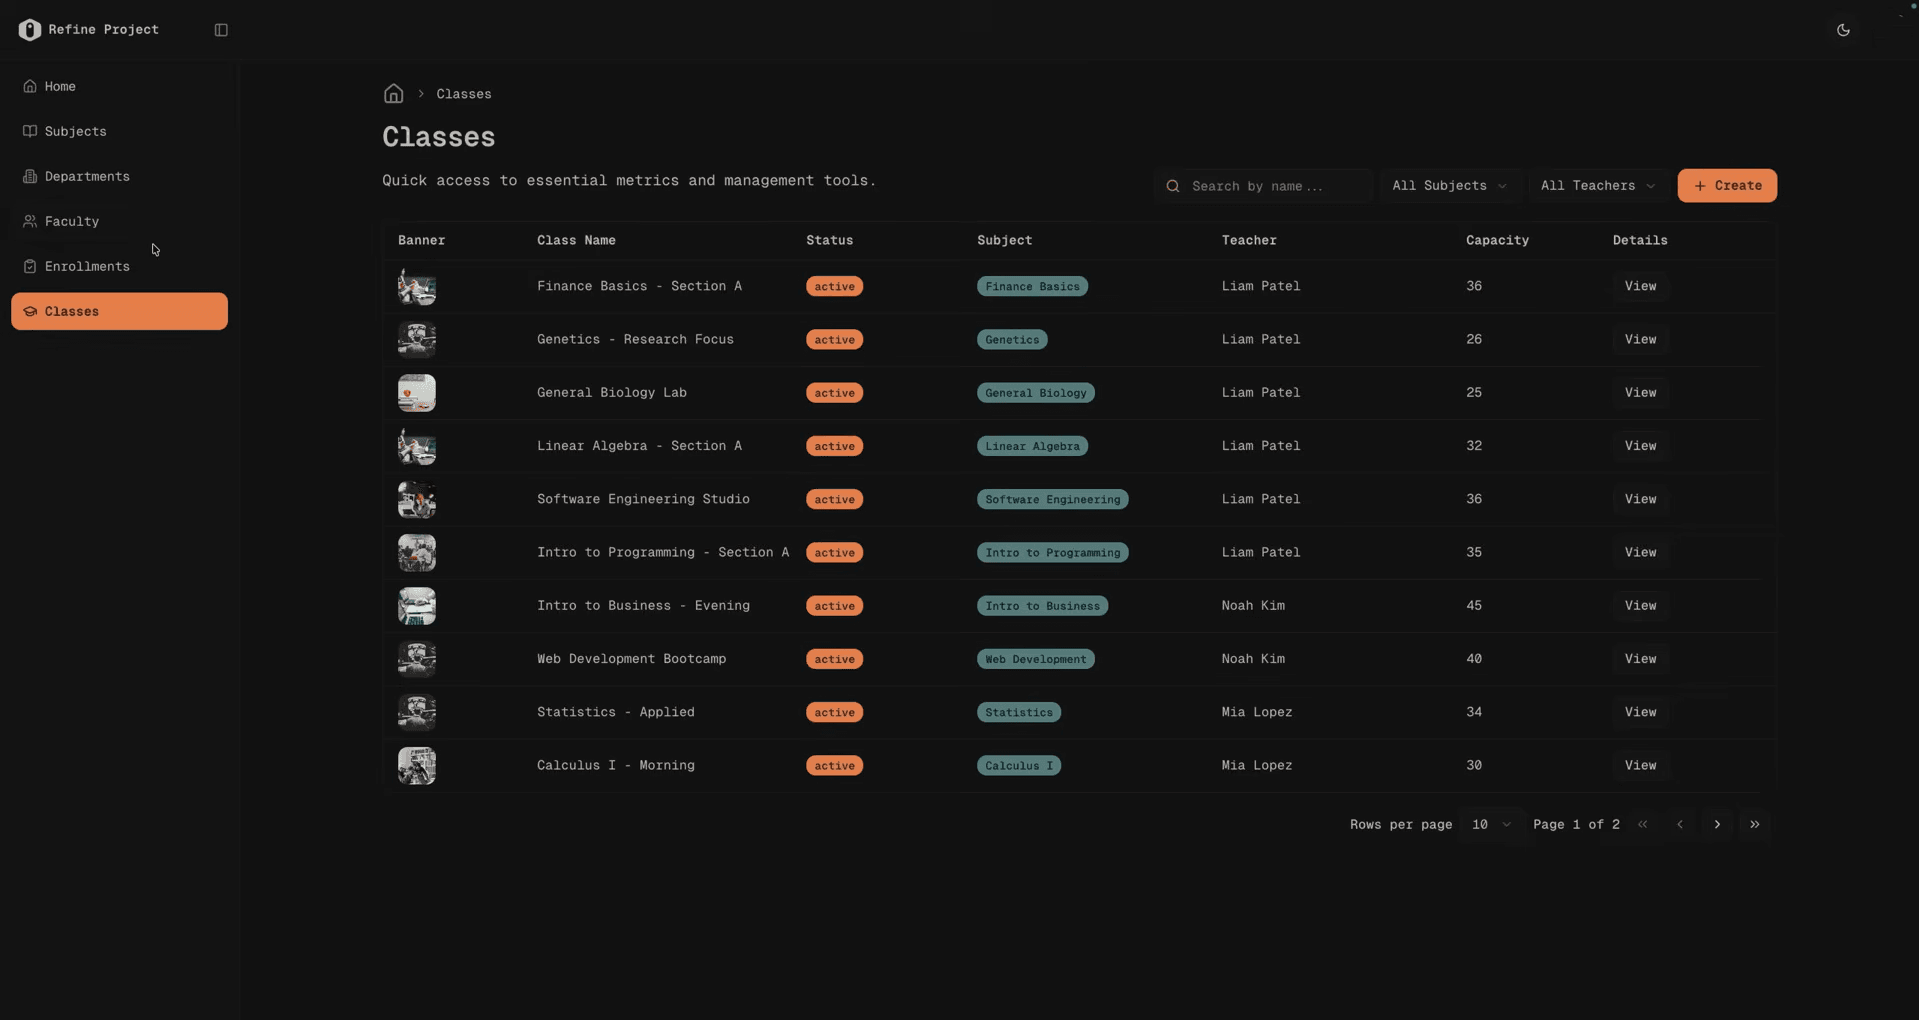Click the Classes graduation cap icon
This screenshot has width=1919, height=1020.
tap(29, 311)
